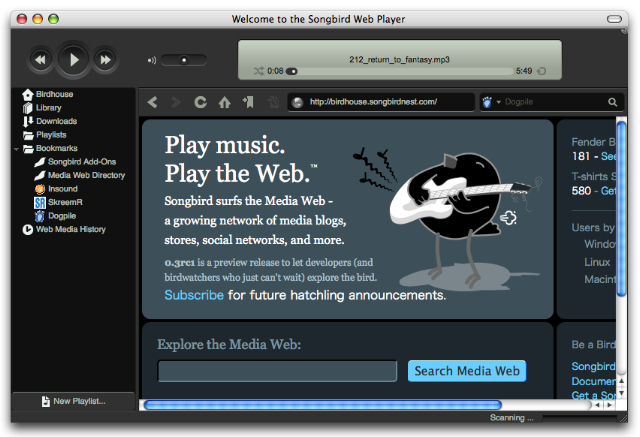
Task: Click the track seek bar position knob
Action: click(x=292, y=71)
